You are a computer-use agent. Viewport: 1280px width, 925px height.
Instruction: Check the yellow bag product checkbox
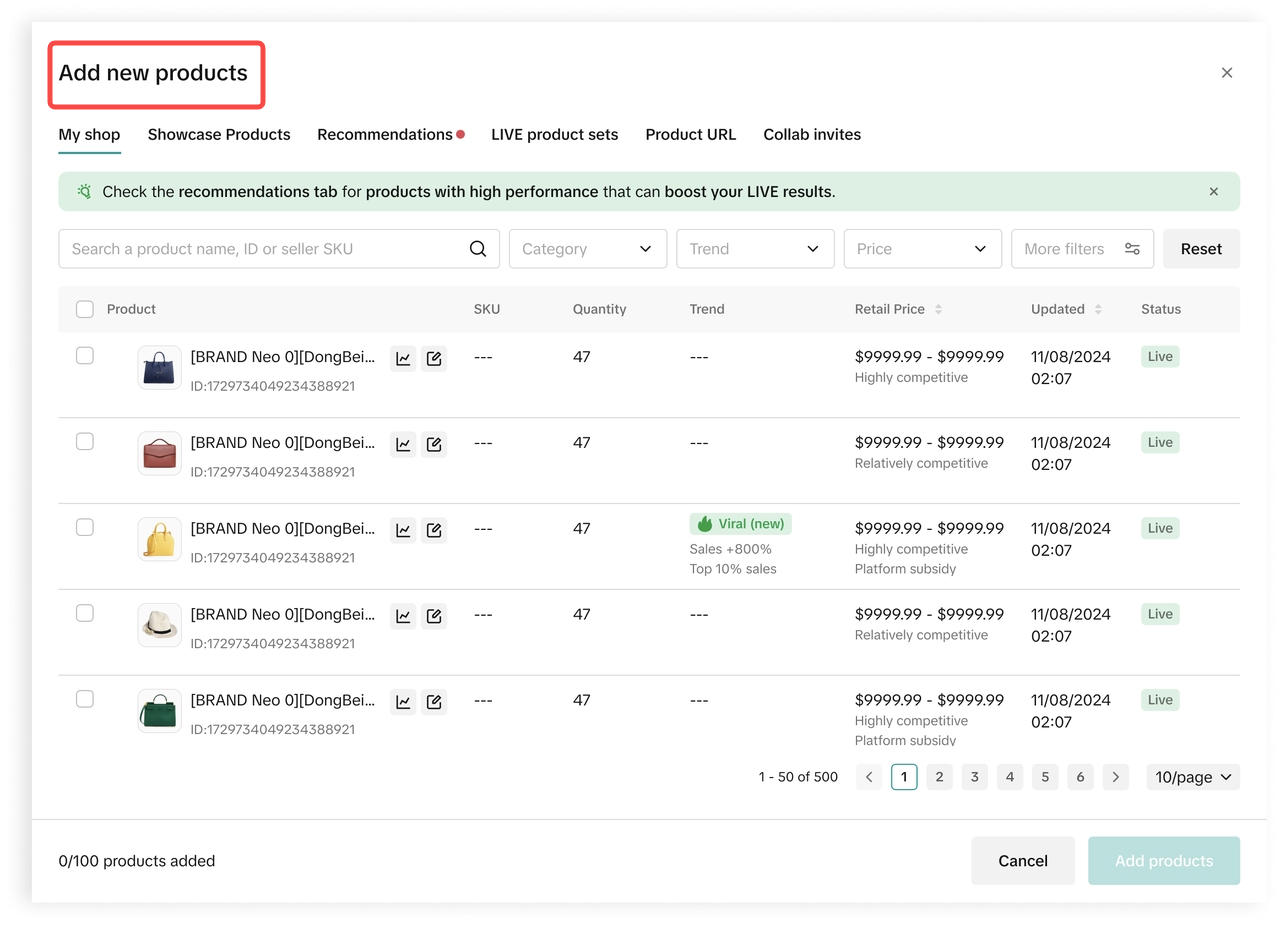click(x=85, y=528)
